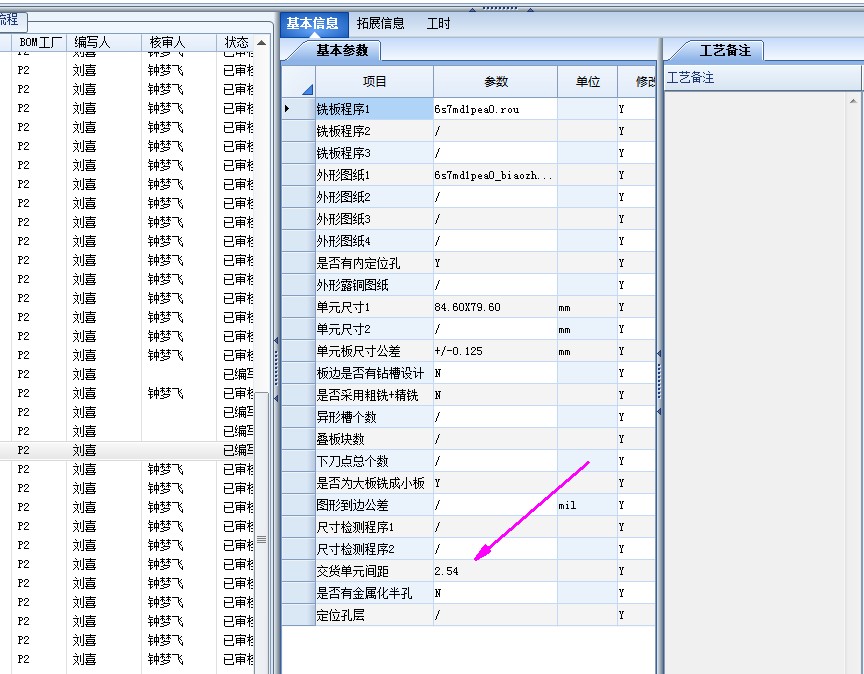Select the 基本参数 sub-tab
Image resolution: width=864 pixels, height=674 pixels.
(x=342, y=51)
